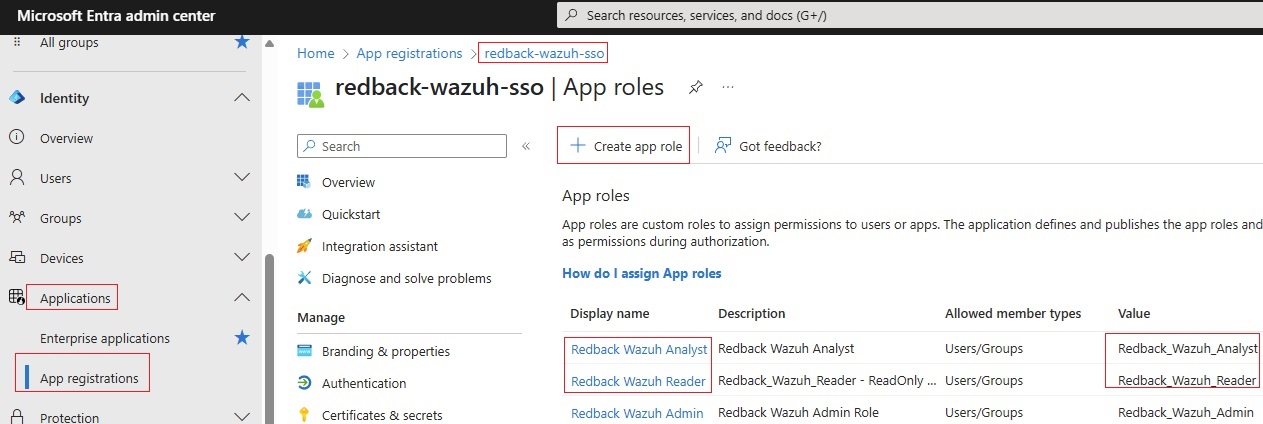Screen dimensions: 1263x424
Task: Click the Quickstart cloud icon
Action: click(303, 214)
